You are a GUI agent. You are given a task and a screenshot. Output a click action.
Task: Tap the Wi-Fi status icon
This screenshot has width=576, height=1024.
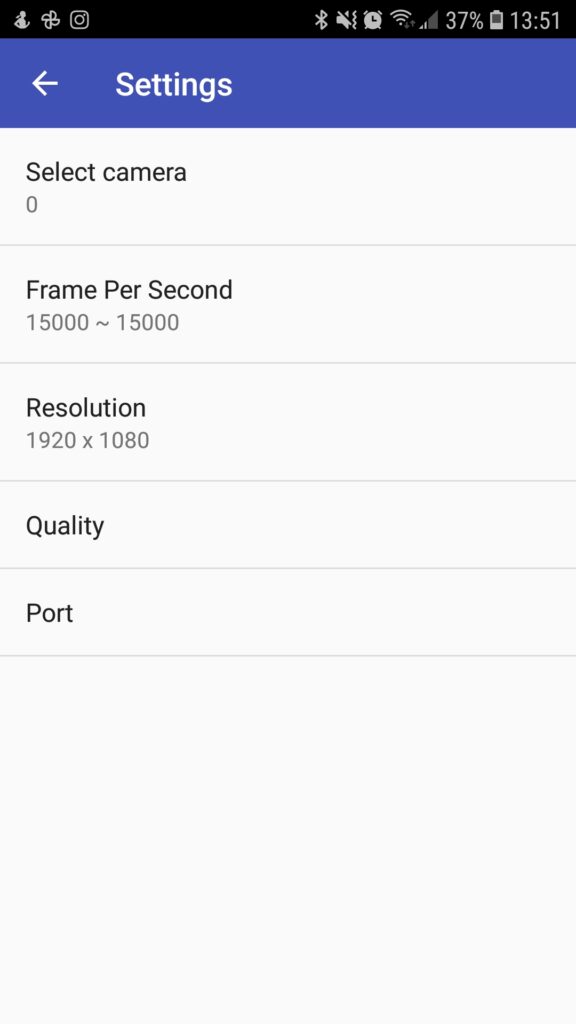coord(402,20)
